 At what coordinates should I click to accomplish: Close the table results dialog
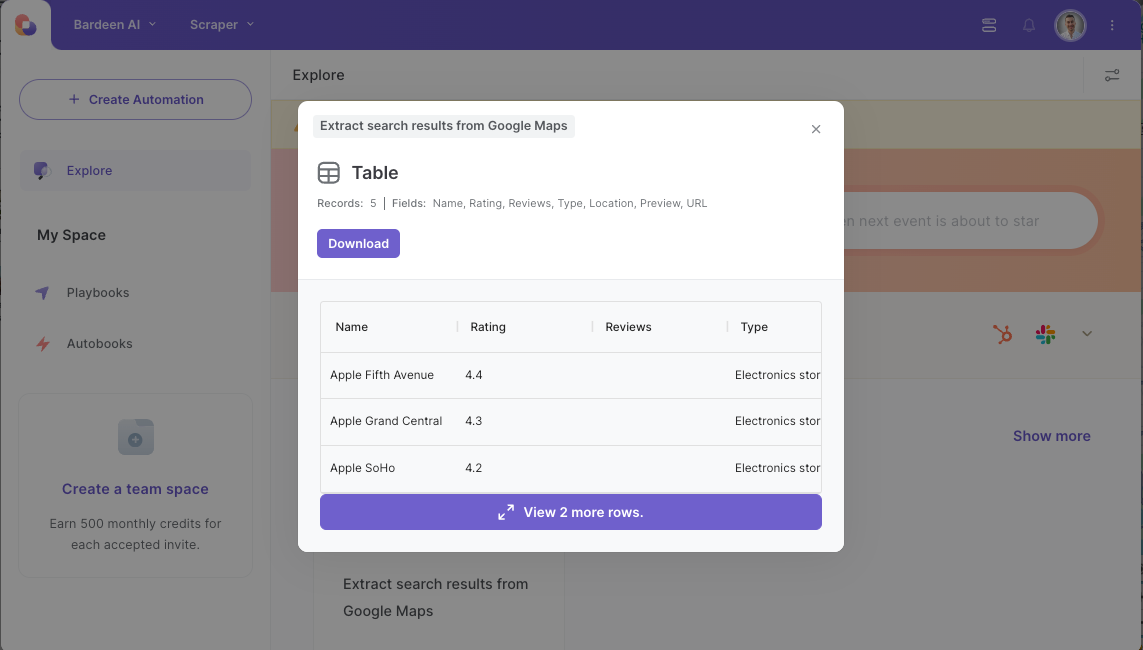click(816, 129)
